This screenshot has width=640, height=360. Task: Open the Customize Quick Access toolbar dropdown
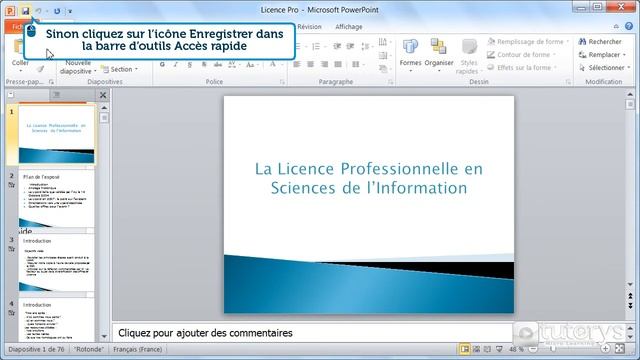(70, 11)
